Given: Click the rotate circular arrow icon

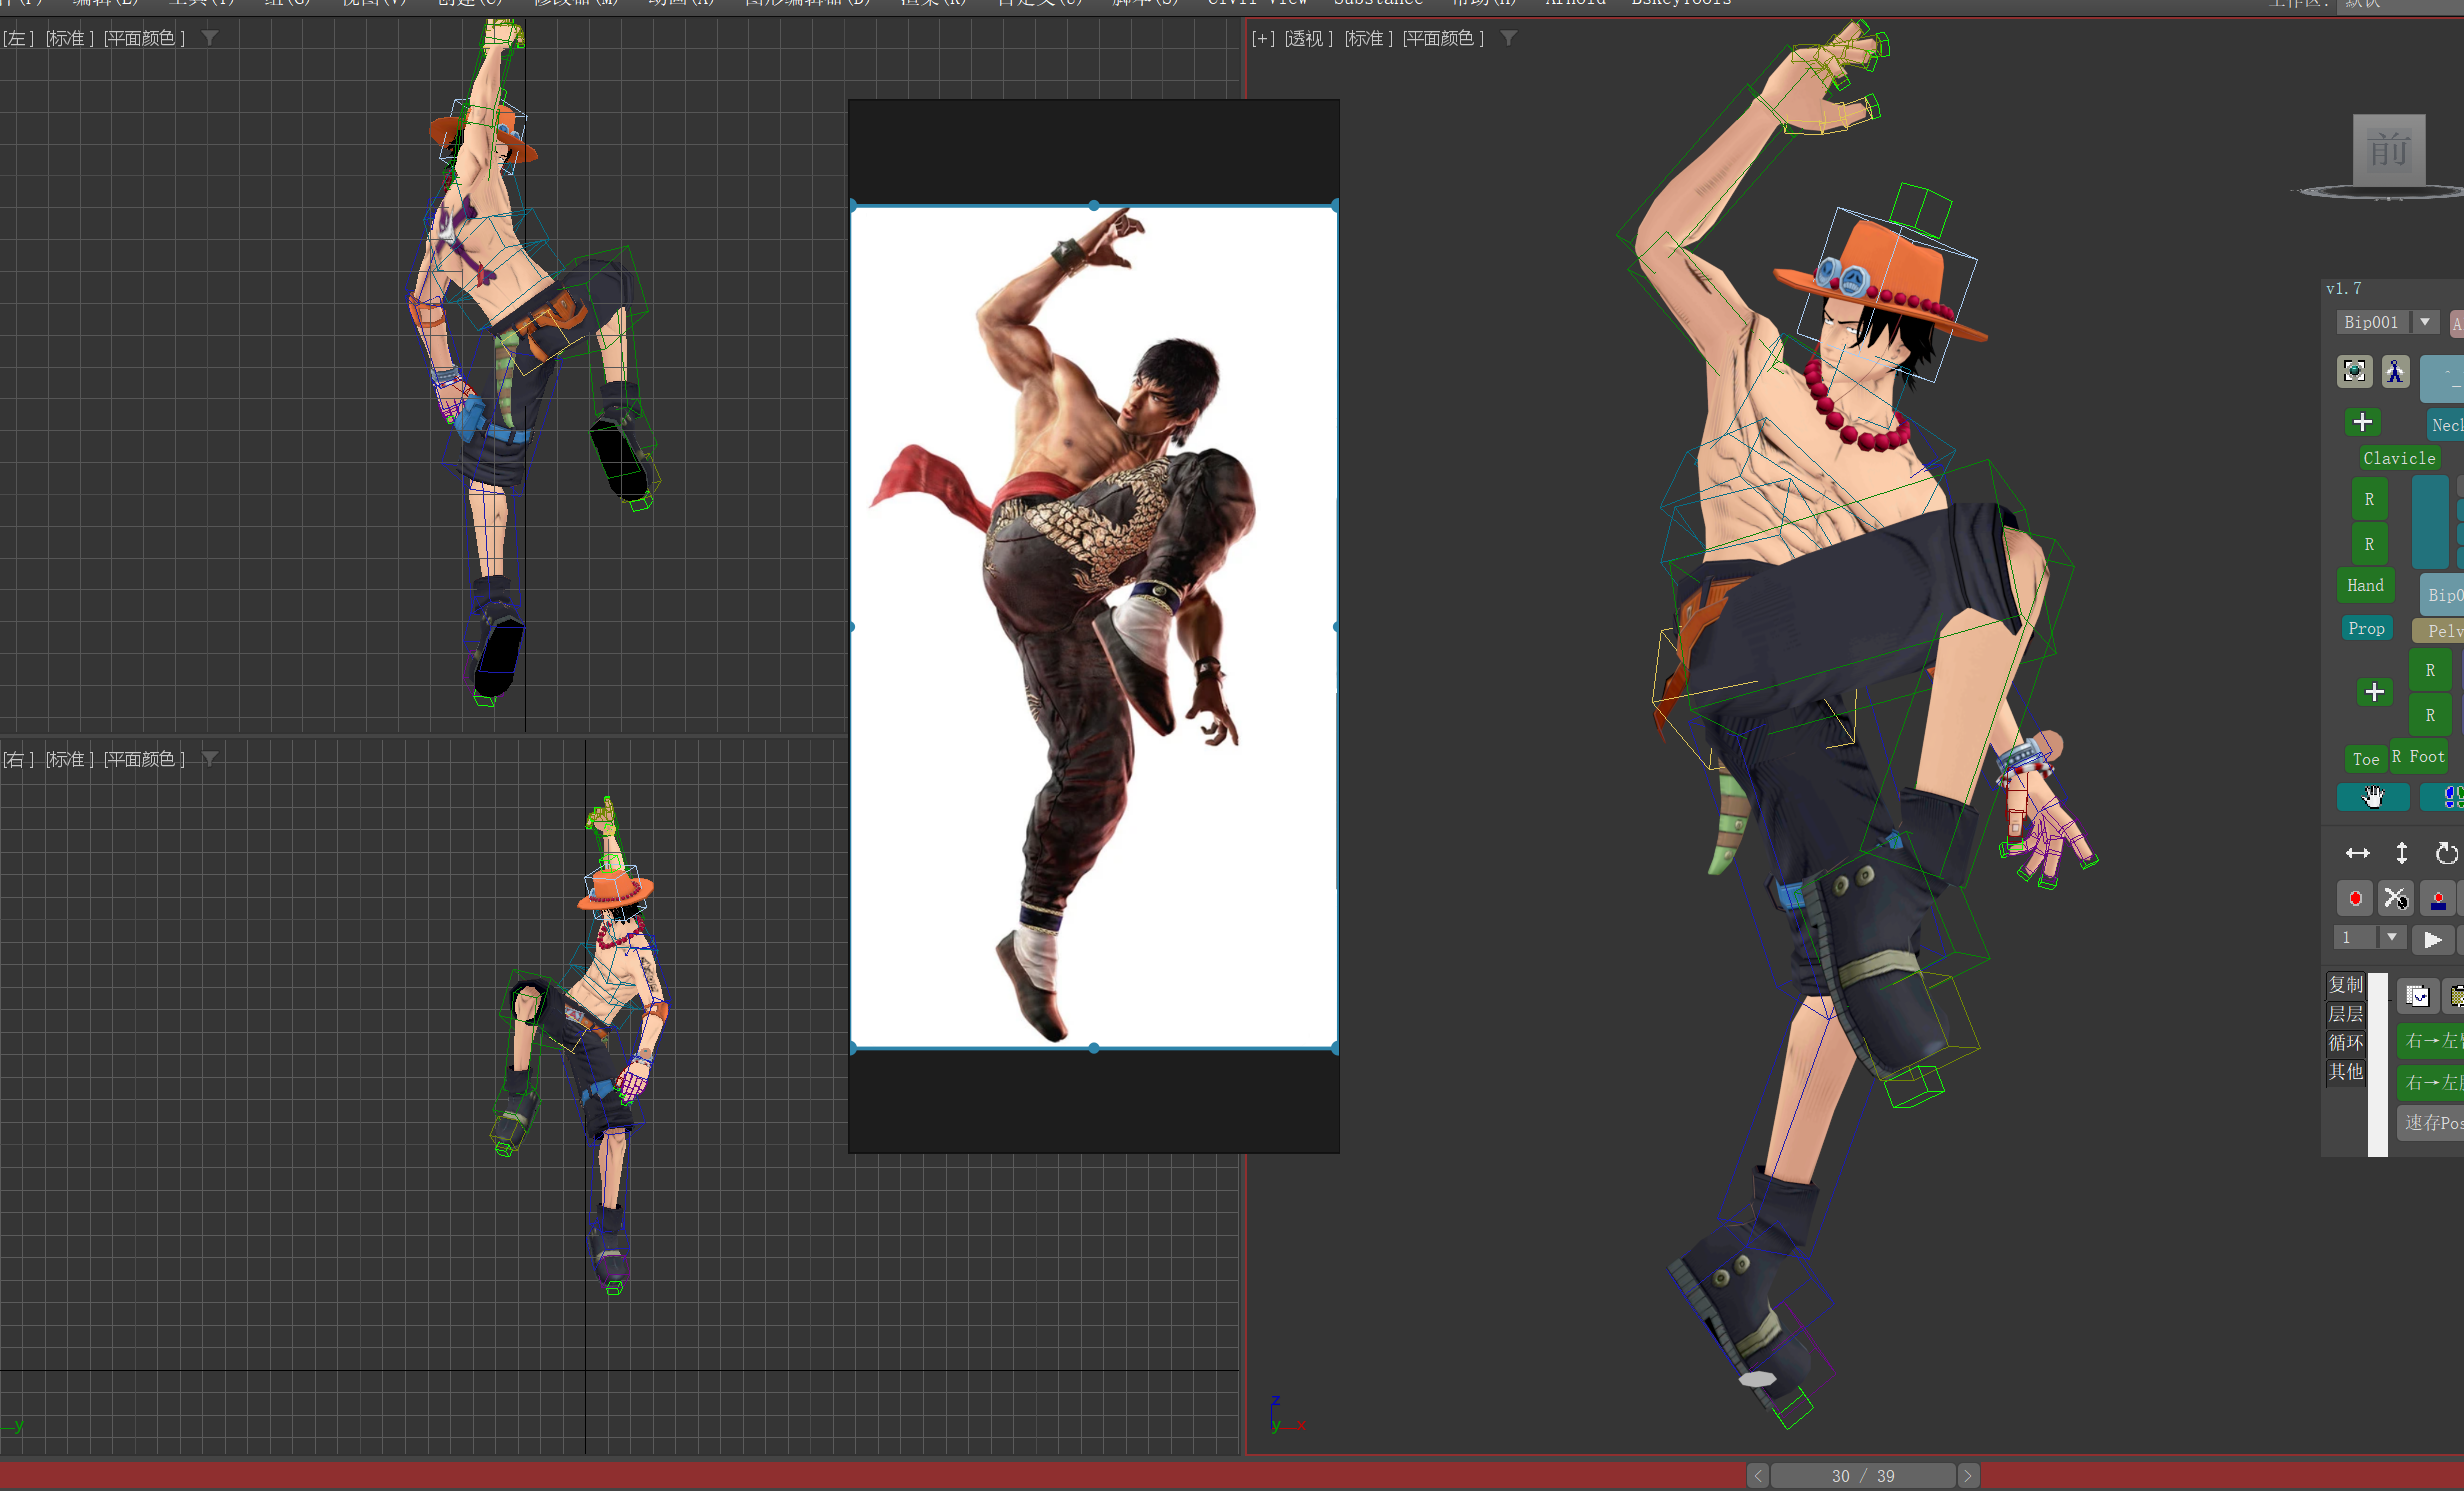Looking at the screenshot, I should tap(2445, 853).
